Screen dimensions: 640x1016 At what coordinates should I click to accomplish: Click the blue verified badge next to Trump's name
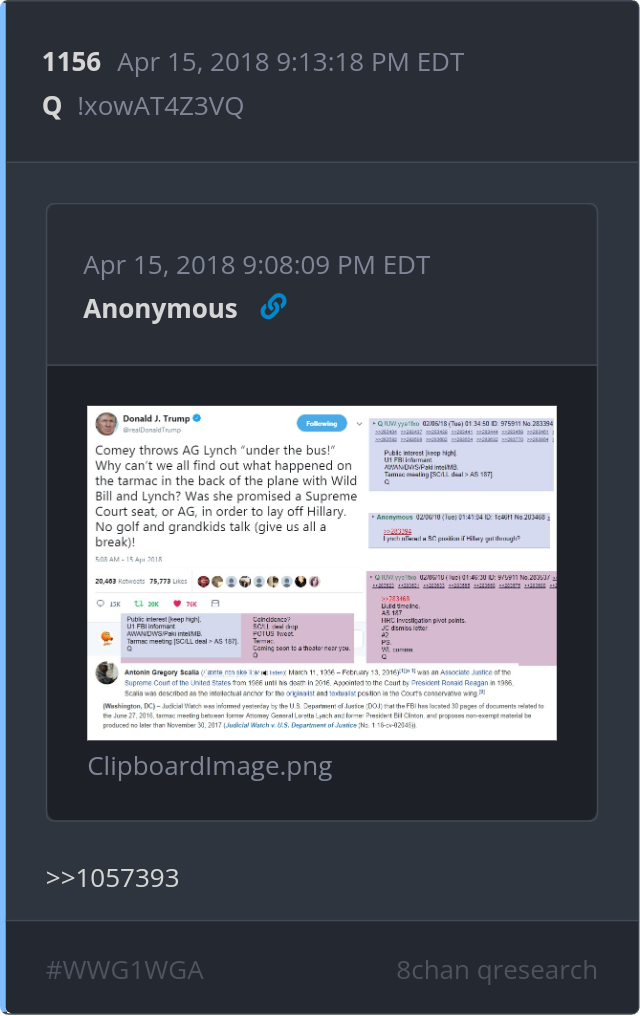(197, 418)
